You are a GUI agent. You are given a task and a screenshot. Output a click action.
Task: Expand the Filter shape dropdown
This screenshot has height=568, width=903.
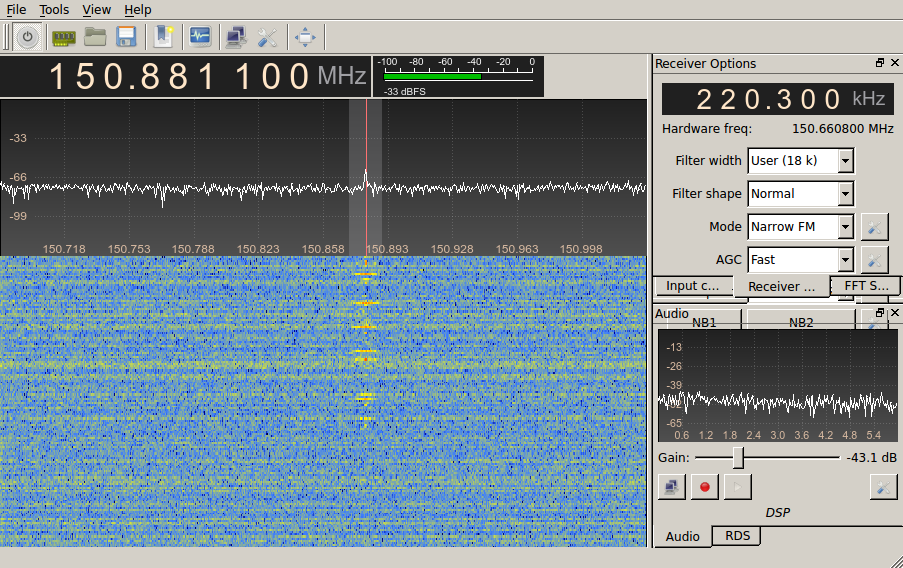point(800,193)
